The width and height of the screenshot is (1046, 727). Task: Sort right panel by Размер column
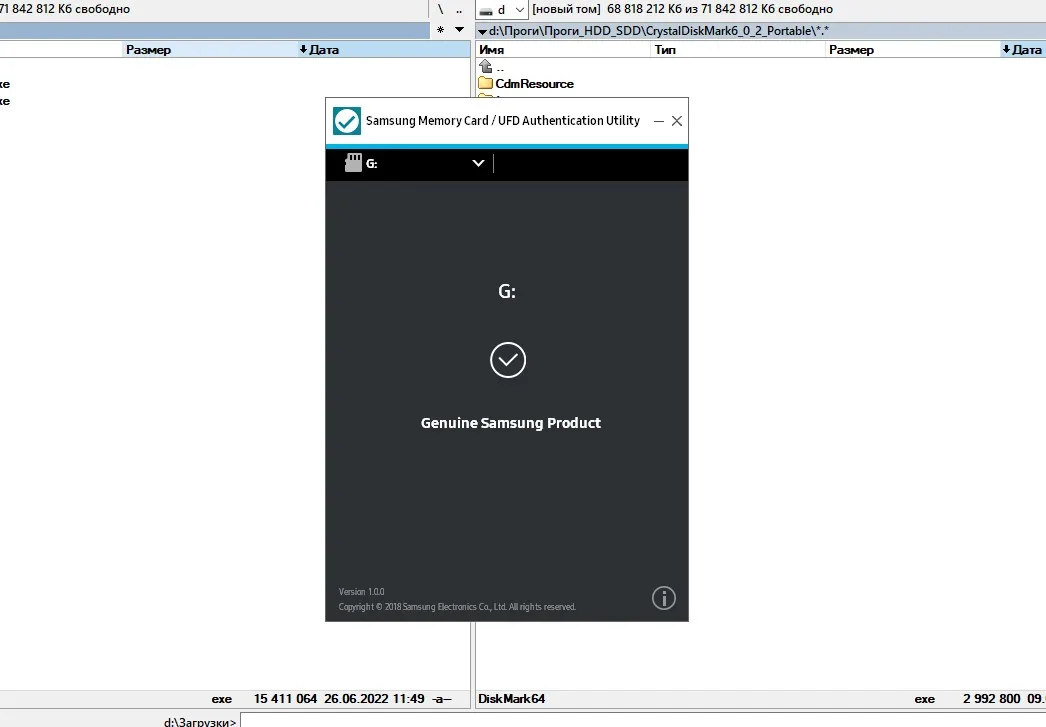point(913,49)
